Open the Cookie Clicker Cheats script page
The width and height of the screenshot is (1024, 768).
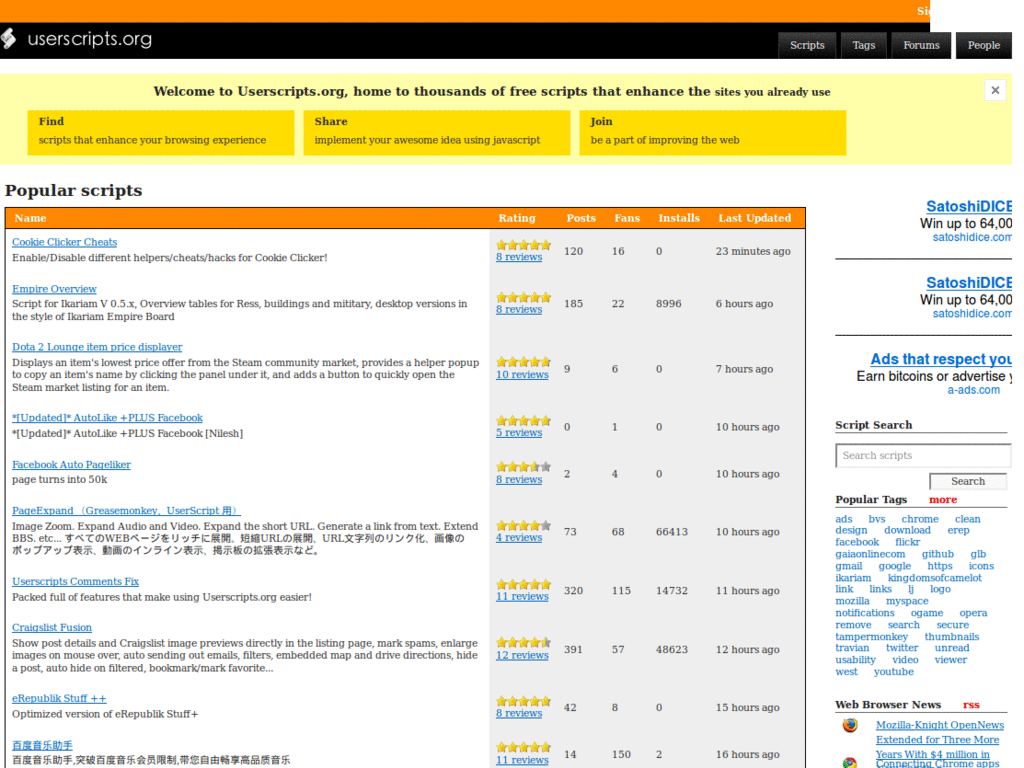coord(64,241)
